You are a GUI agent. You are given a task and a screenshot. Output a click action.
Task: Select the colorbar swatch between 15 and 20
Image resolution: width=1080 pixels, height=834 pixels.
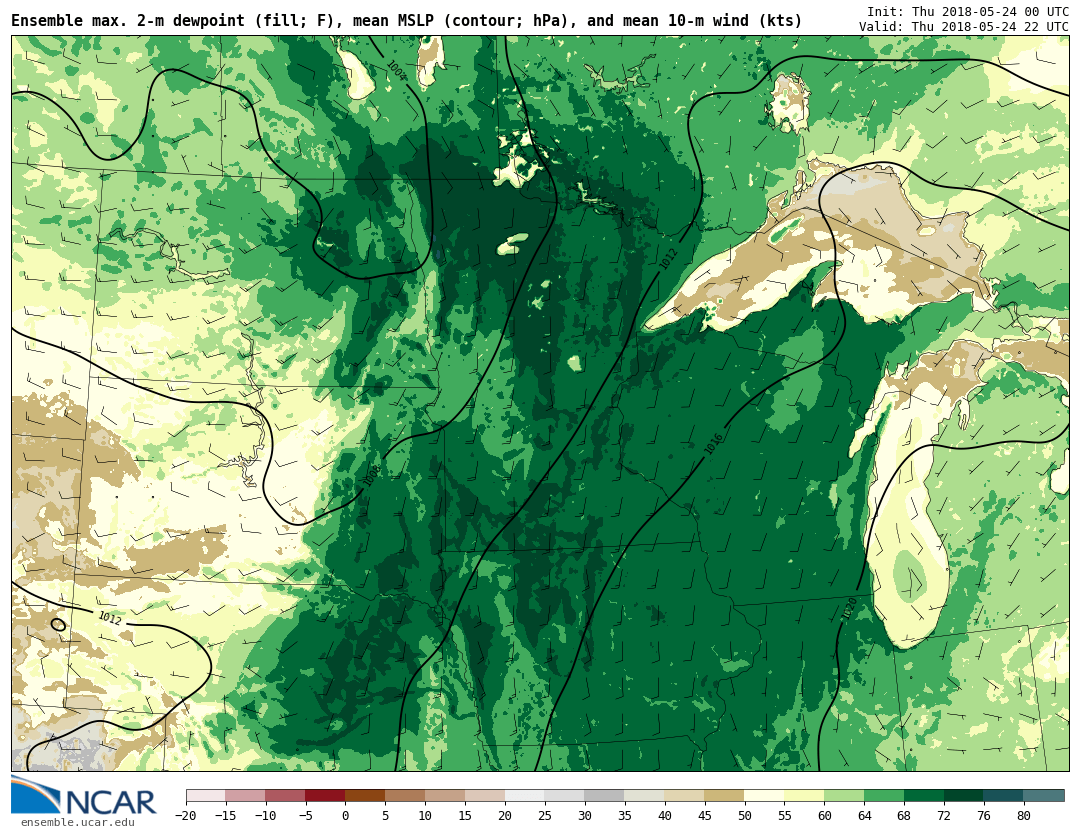(x=486, y=796)
